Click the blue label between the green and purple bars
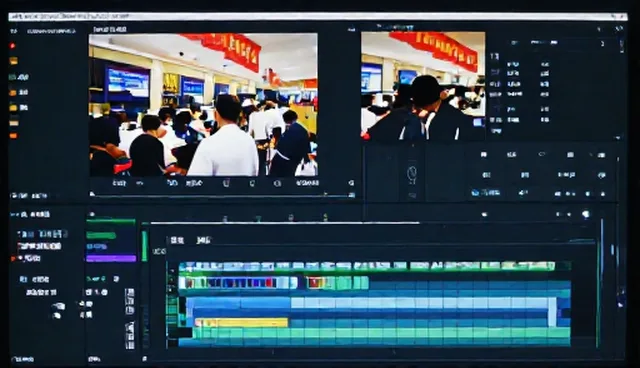The width and height of the screenshot is (640, 368). click(97, 246)
